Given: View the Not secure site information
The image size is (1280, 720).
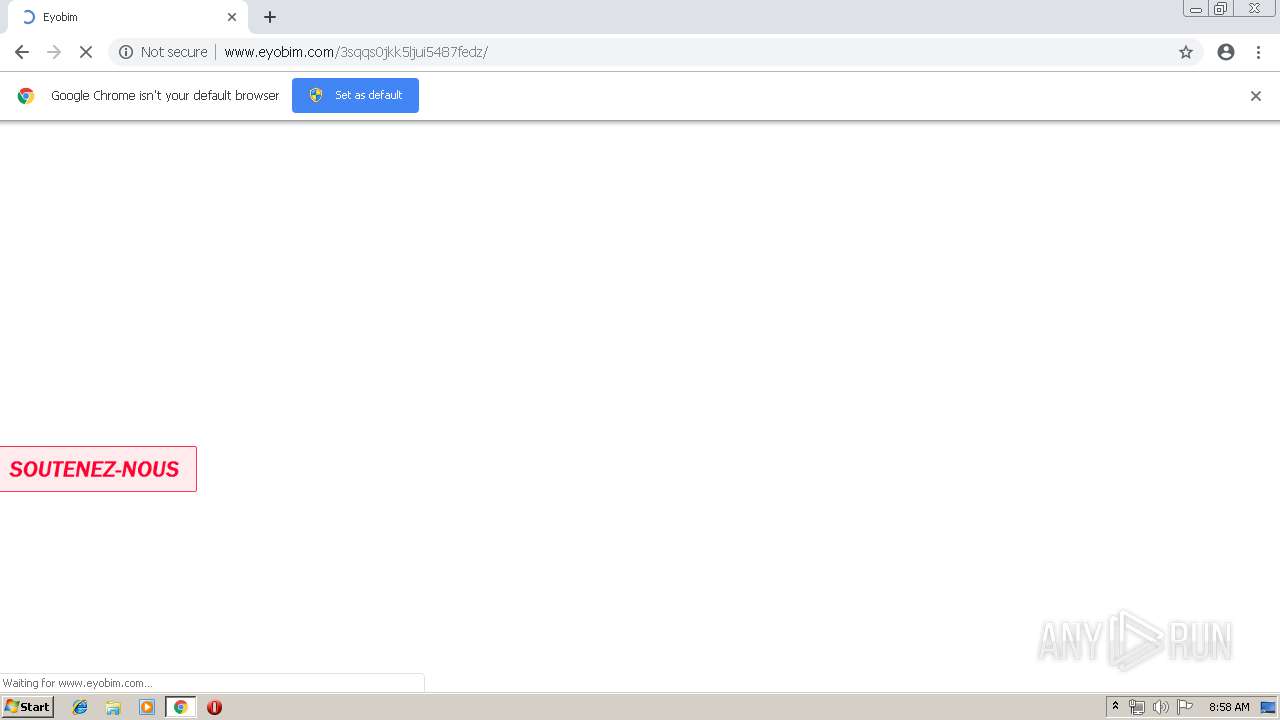Looking at the screenshot, I should coord(163,52).
